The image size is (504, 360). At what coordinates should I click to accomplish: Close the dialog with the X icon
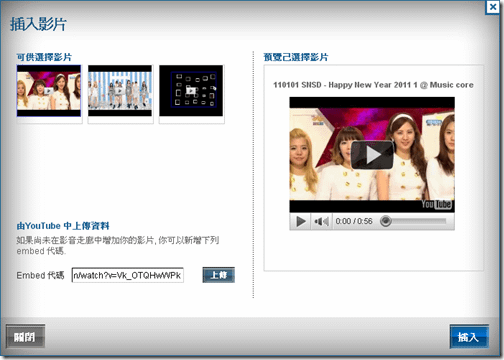tap(493, 7)
